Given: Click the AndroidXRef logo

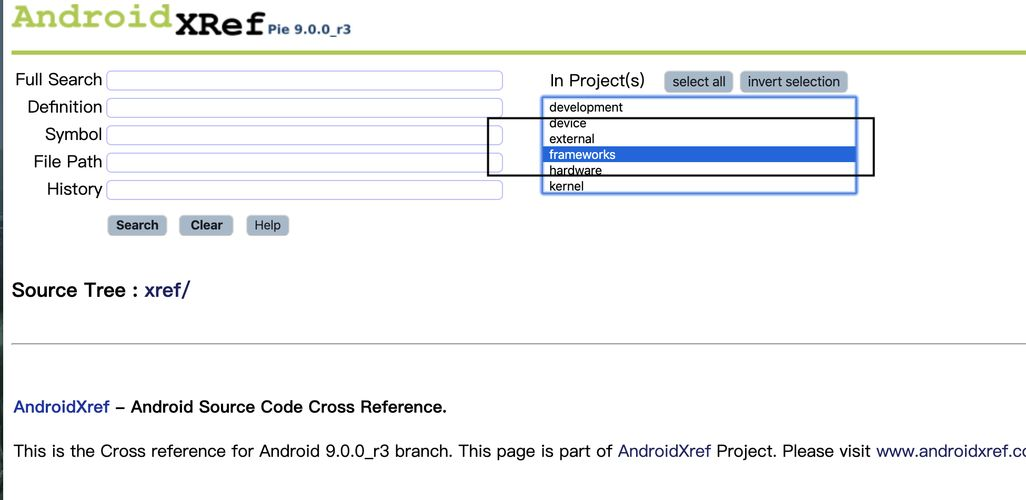Looking at the screenshot, I should point(138,20).
